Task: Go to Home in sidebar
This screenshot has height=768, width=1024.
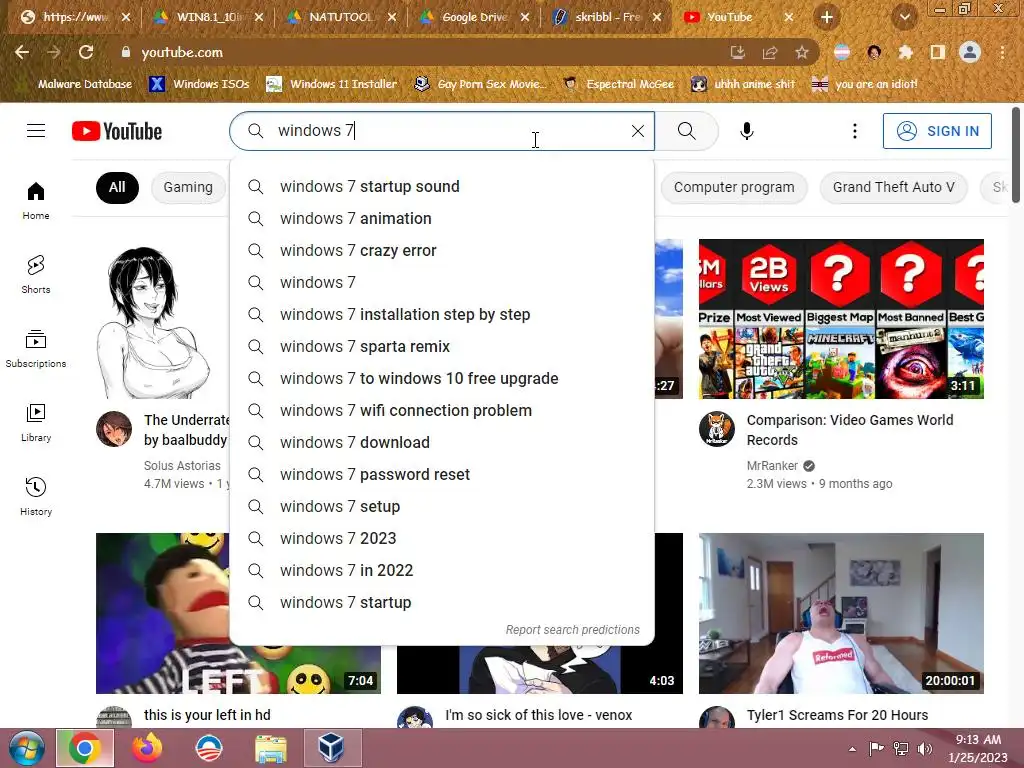Action: coord(36,200)
